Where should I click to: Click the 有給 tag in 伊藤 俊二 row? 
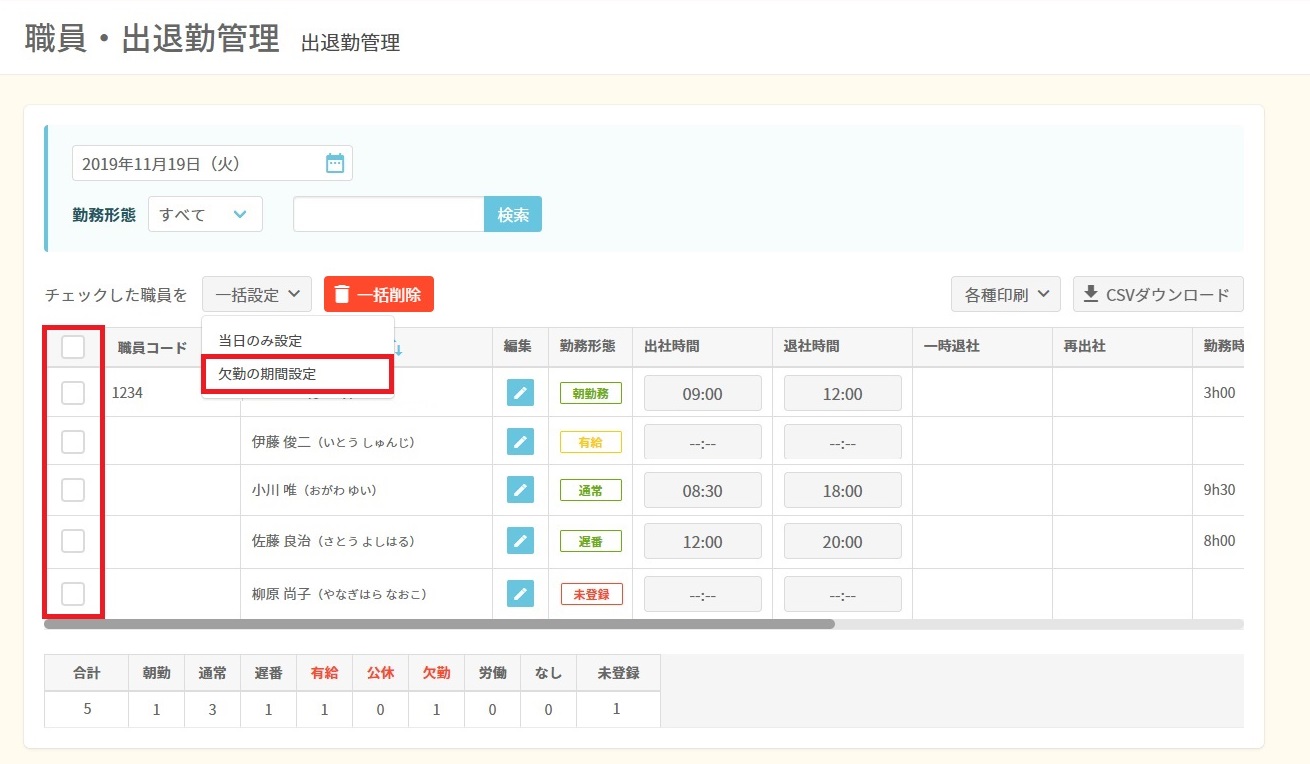tap(591, 441)
